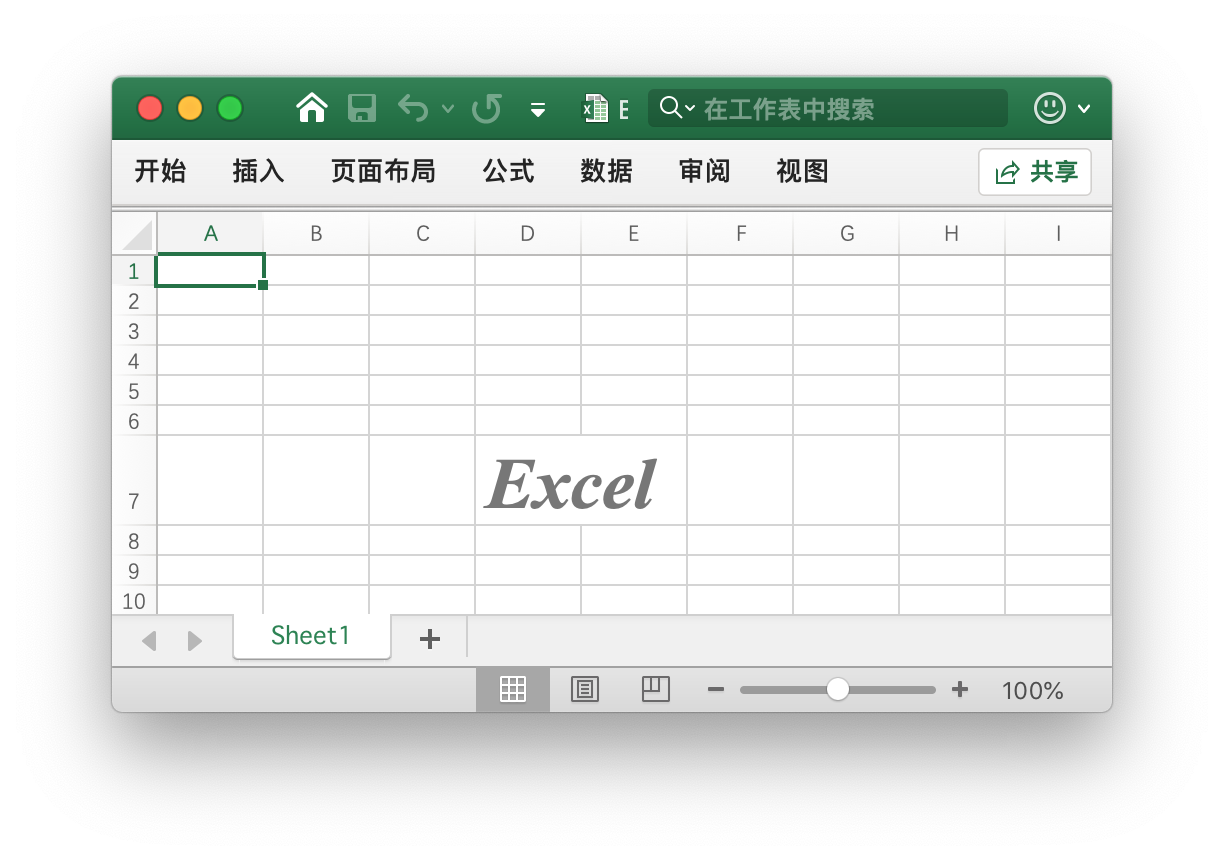Click the smiley feedback icon
The image size is (1224, 860).
(x=1049, y=108)
